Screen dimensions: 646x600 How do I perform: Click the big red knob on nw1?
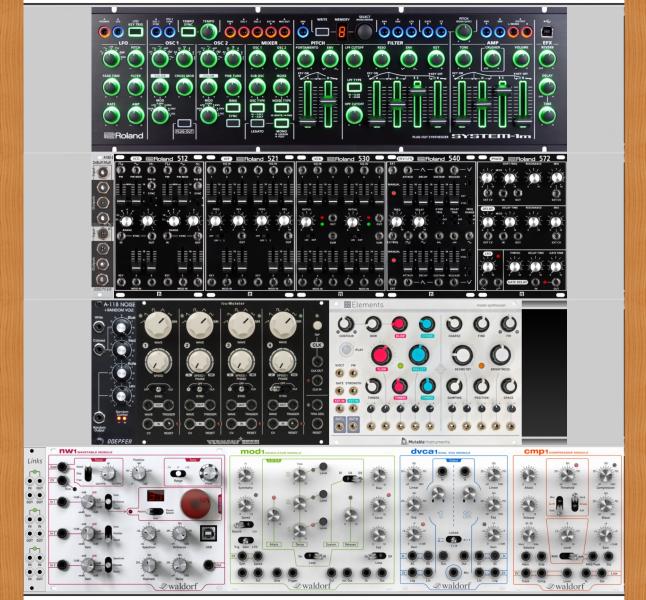[x=197, y=504]
